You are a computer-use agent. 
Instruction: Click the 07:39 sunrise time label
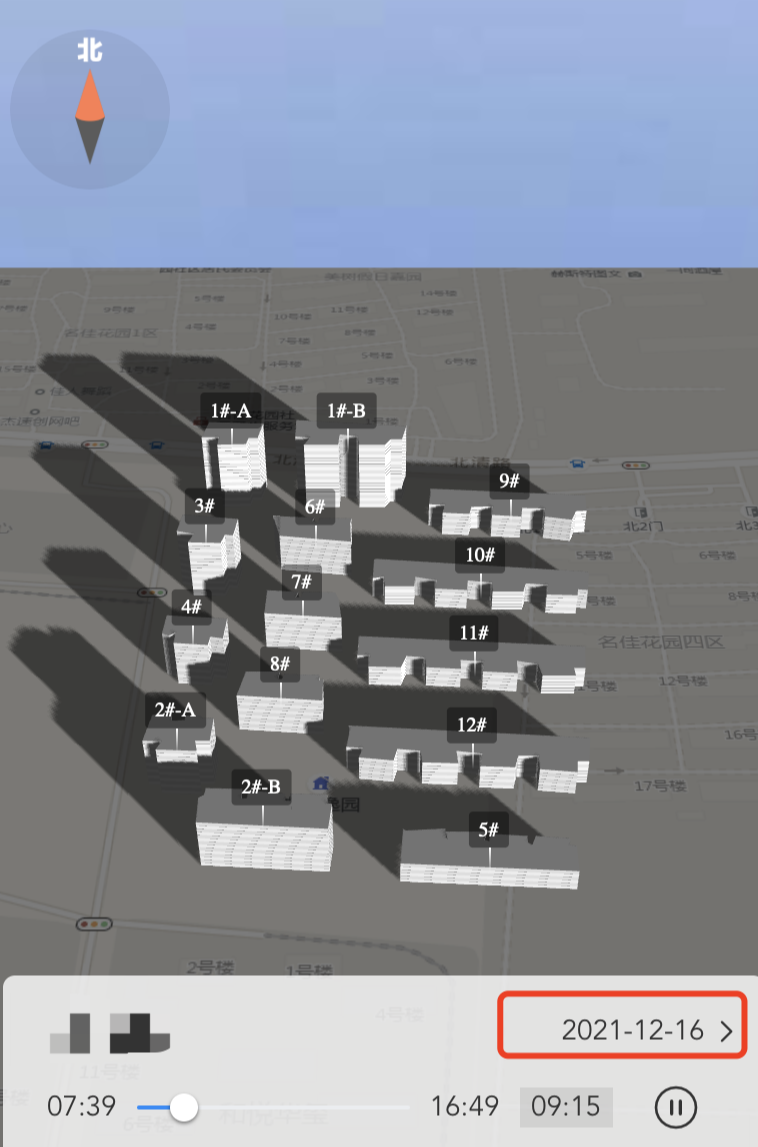coord(81,1107)
